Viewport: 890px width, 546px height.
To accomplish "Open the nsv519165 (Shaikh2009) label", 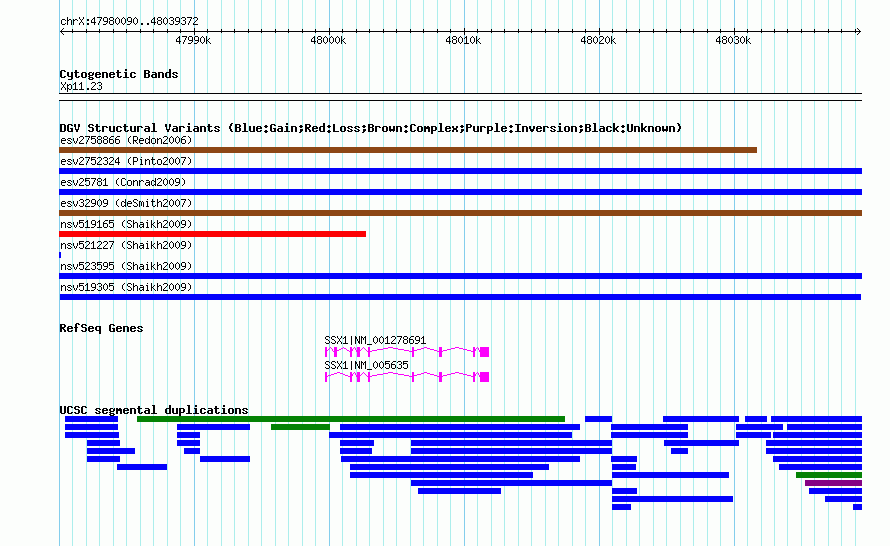I will click(x=126, y=224).
